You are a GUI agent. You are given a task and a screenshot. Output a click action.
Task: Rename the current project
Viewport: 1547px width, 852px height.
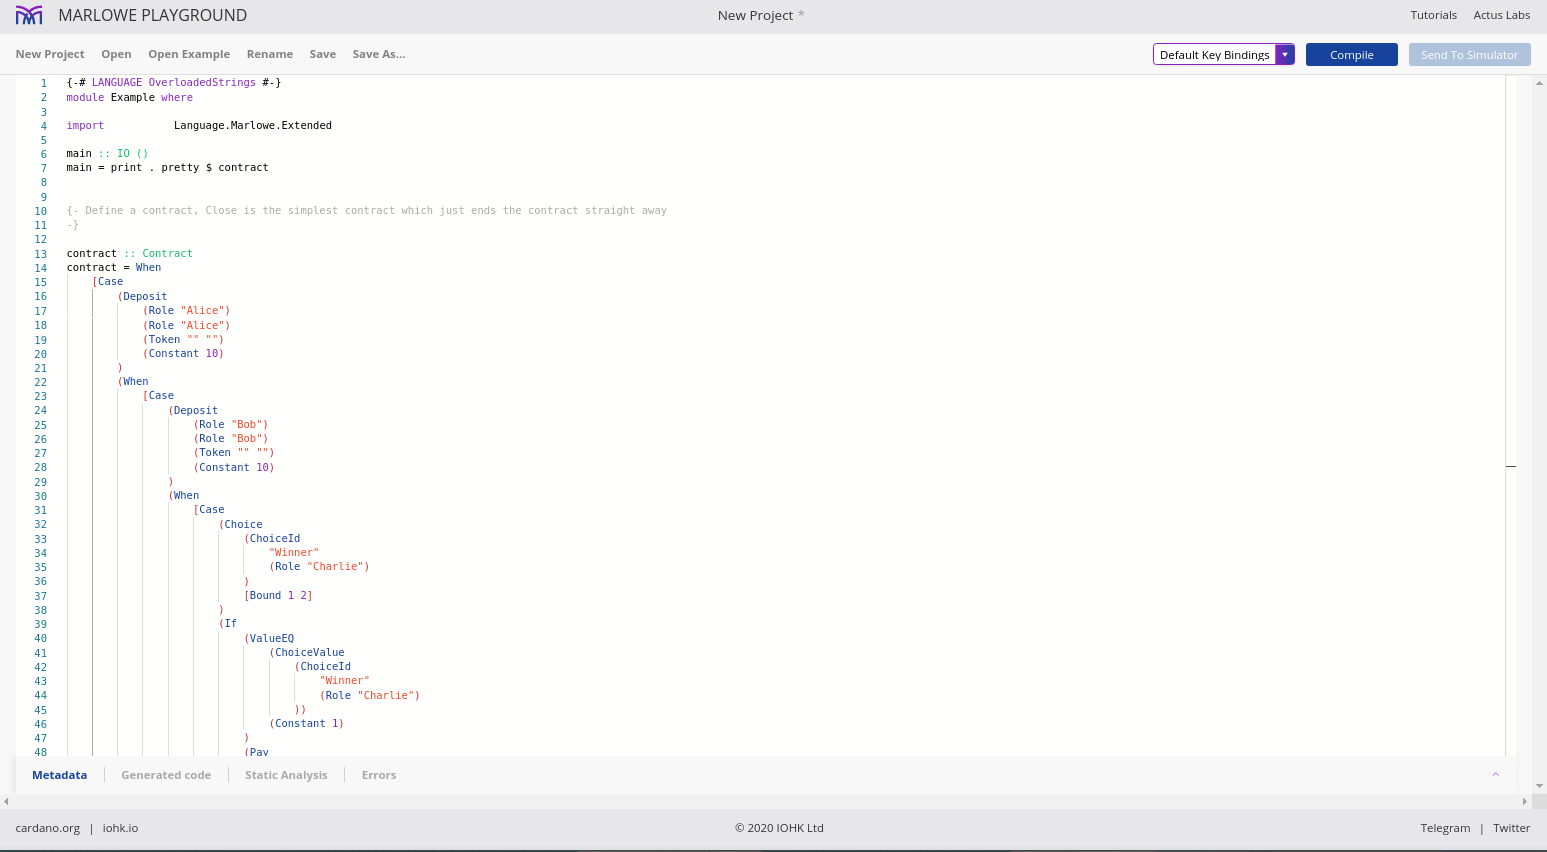click(270, 54)
